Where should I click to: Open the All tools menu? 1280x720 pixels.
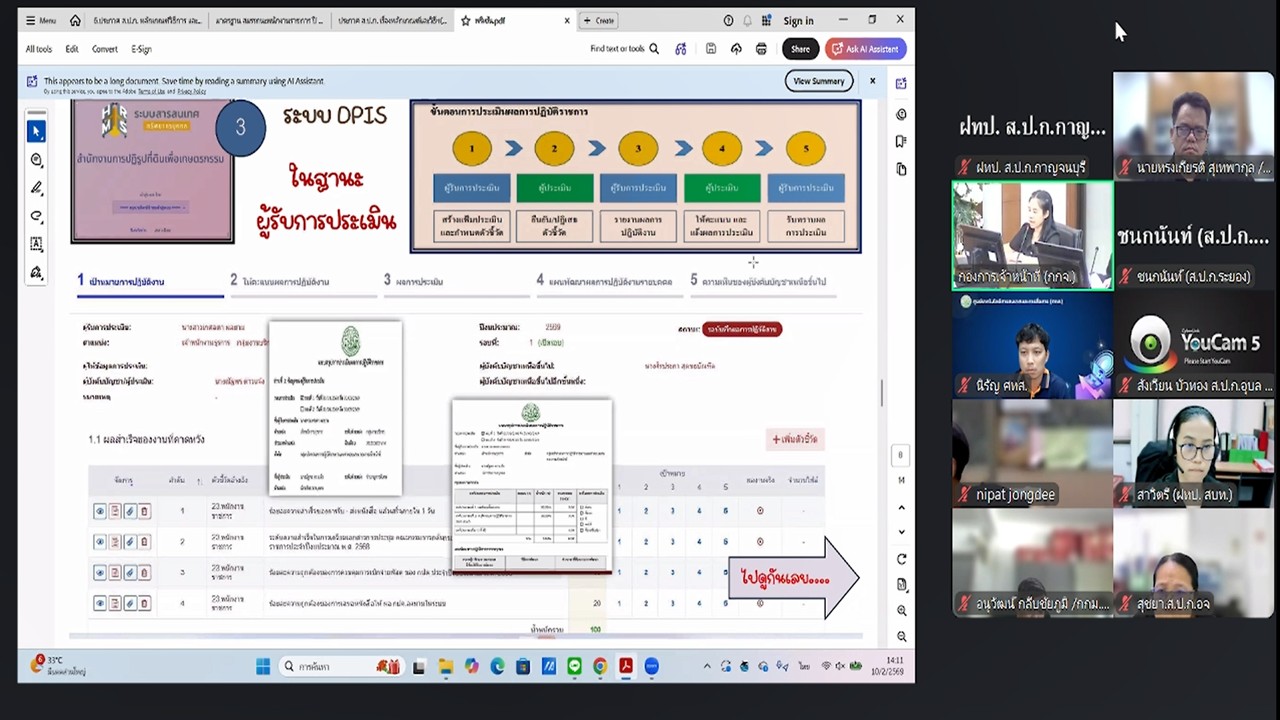[x=39, y=49]
